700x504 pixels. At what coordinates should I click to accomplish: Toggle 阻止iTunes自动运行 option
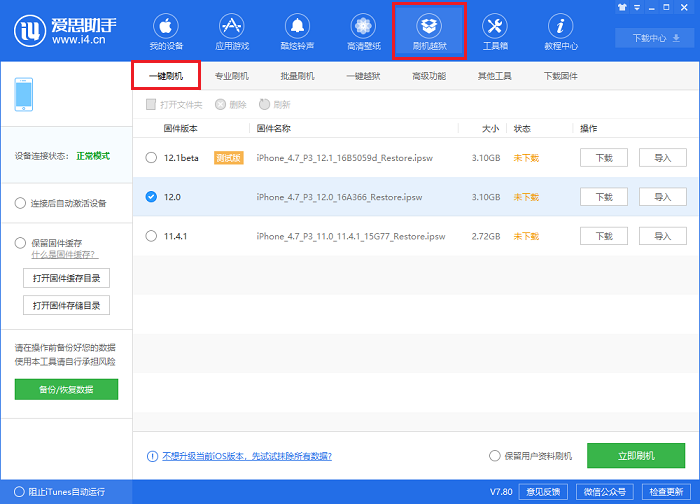click(19, 492)
